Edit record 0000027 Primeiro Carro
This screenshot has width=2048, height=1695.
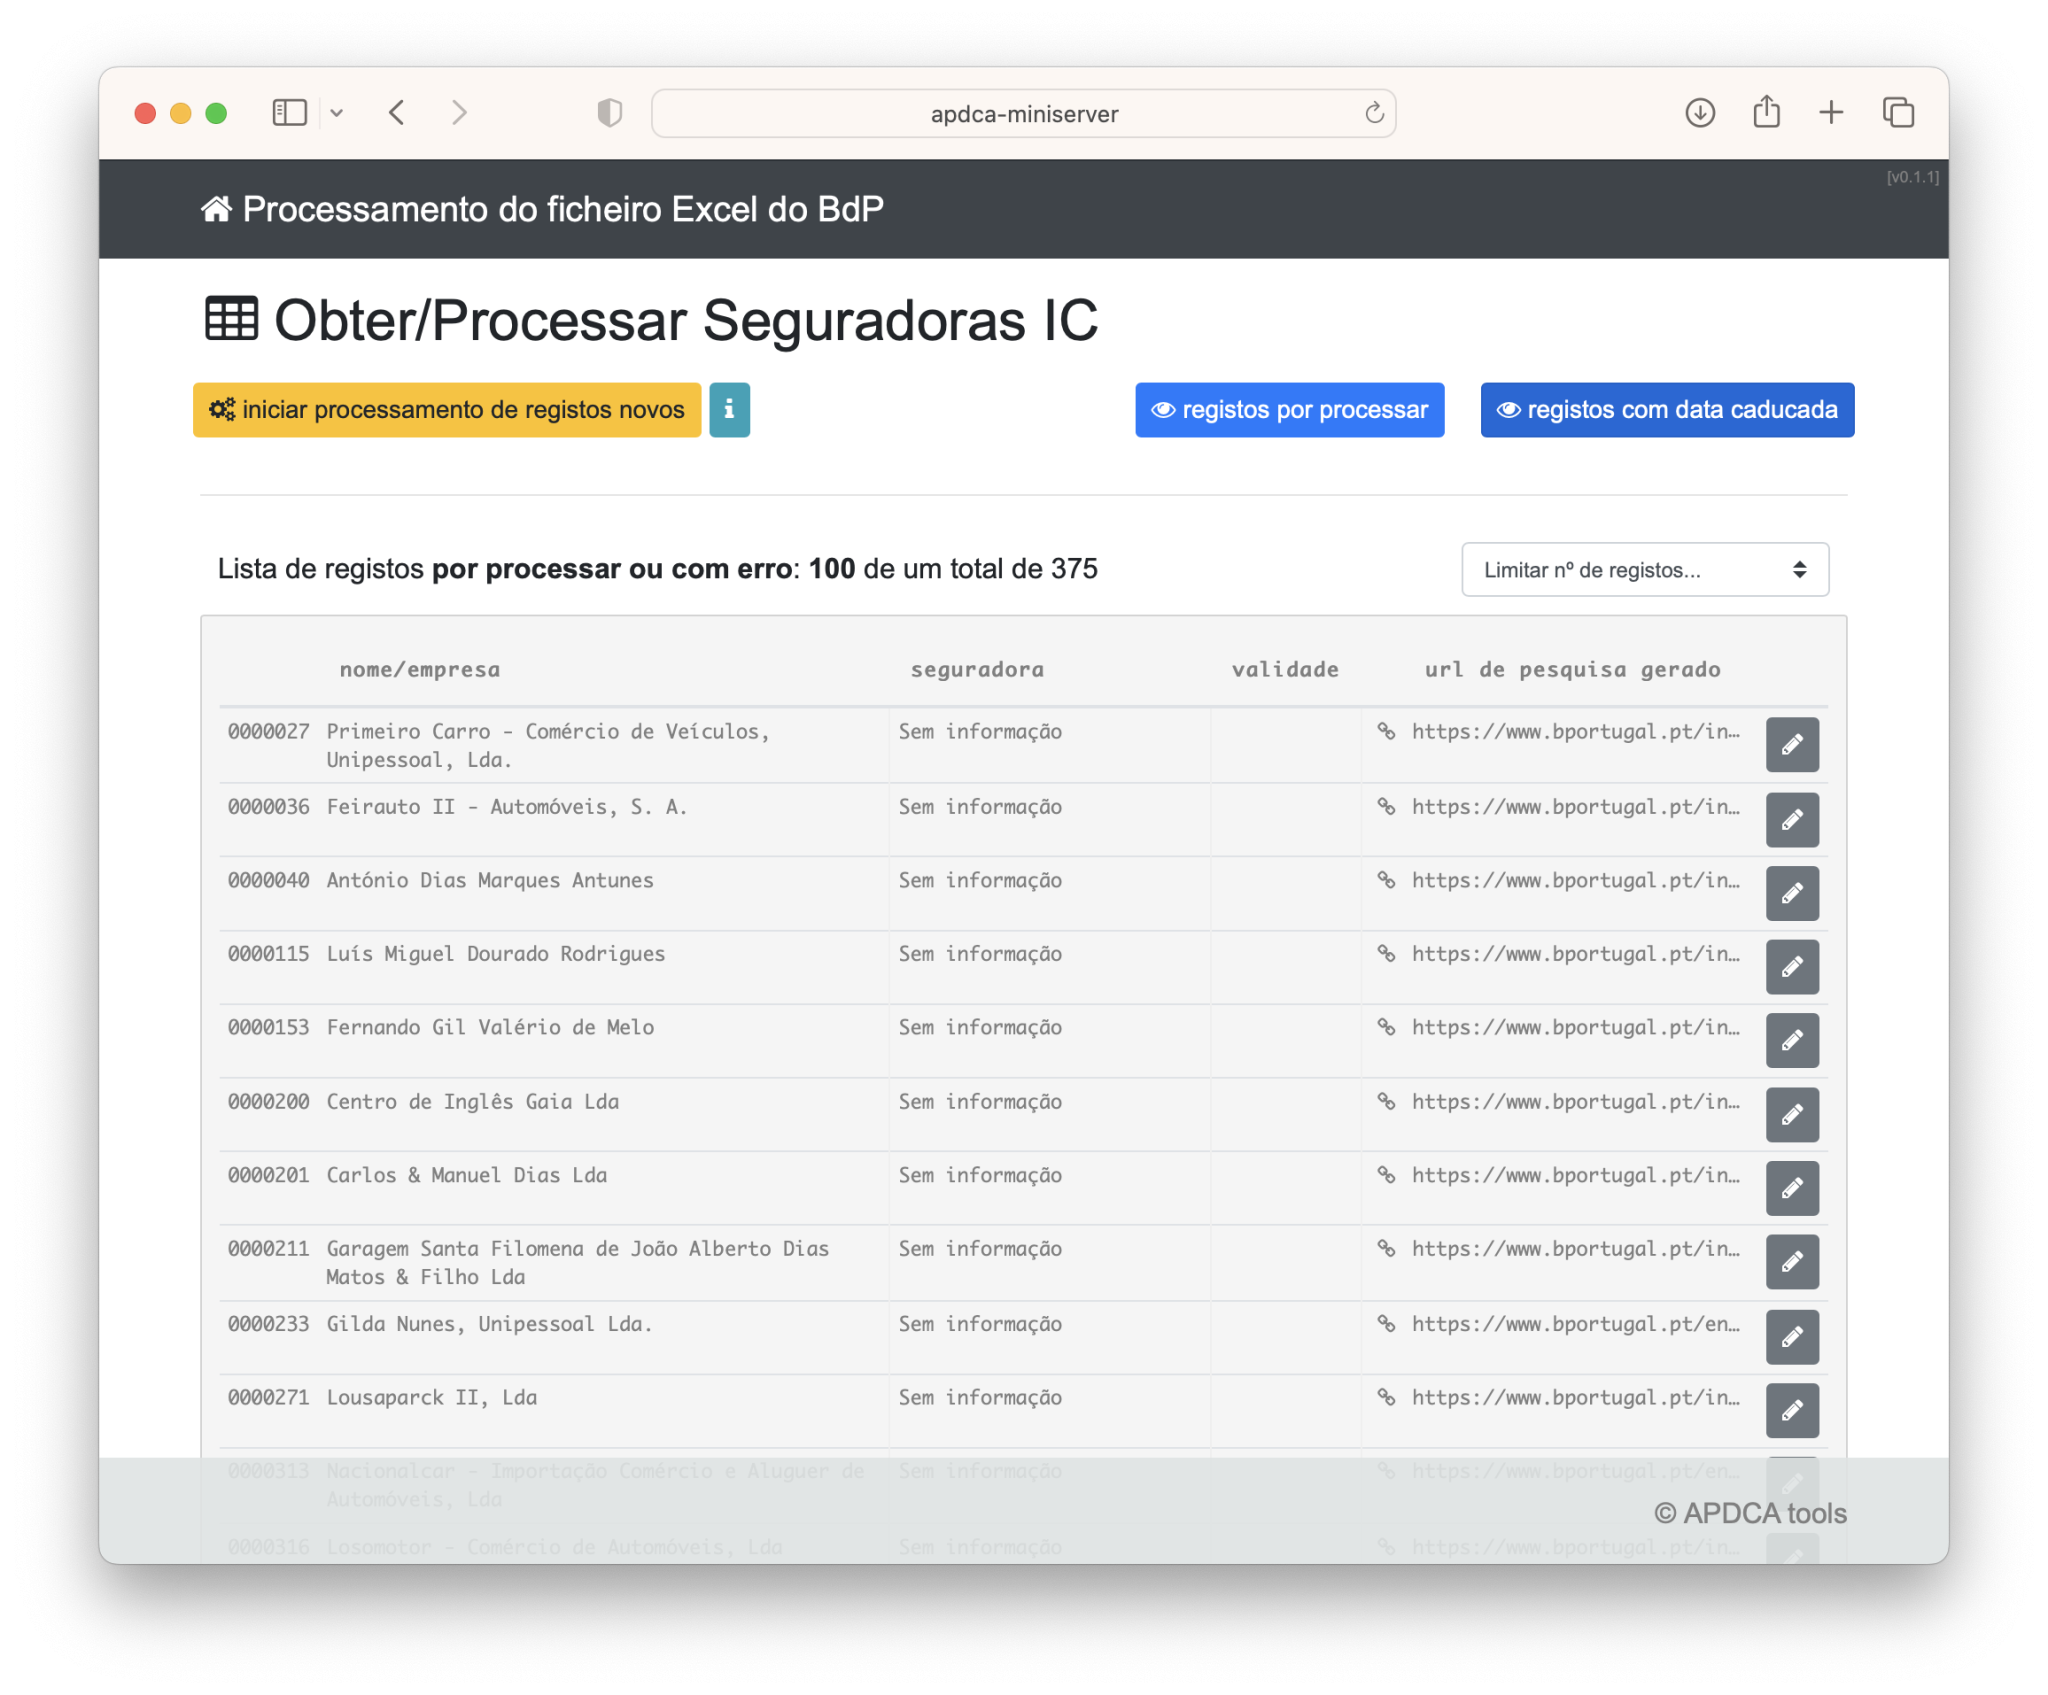tap(1791, 745)
